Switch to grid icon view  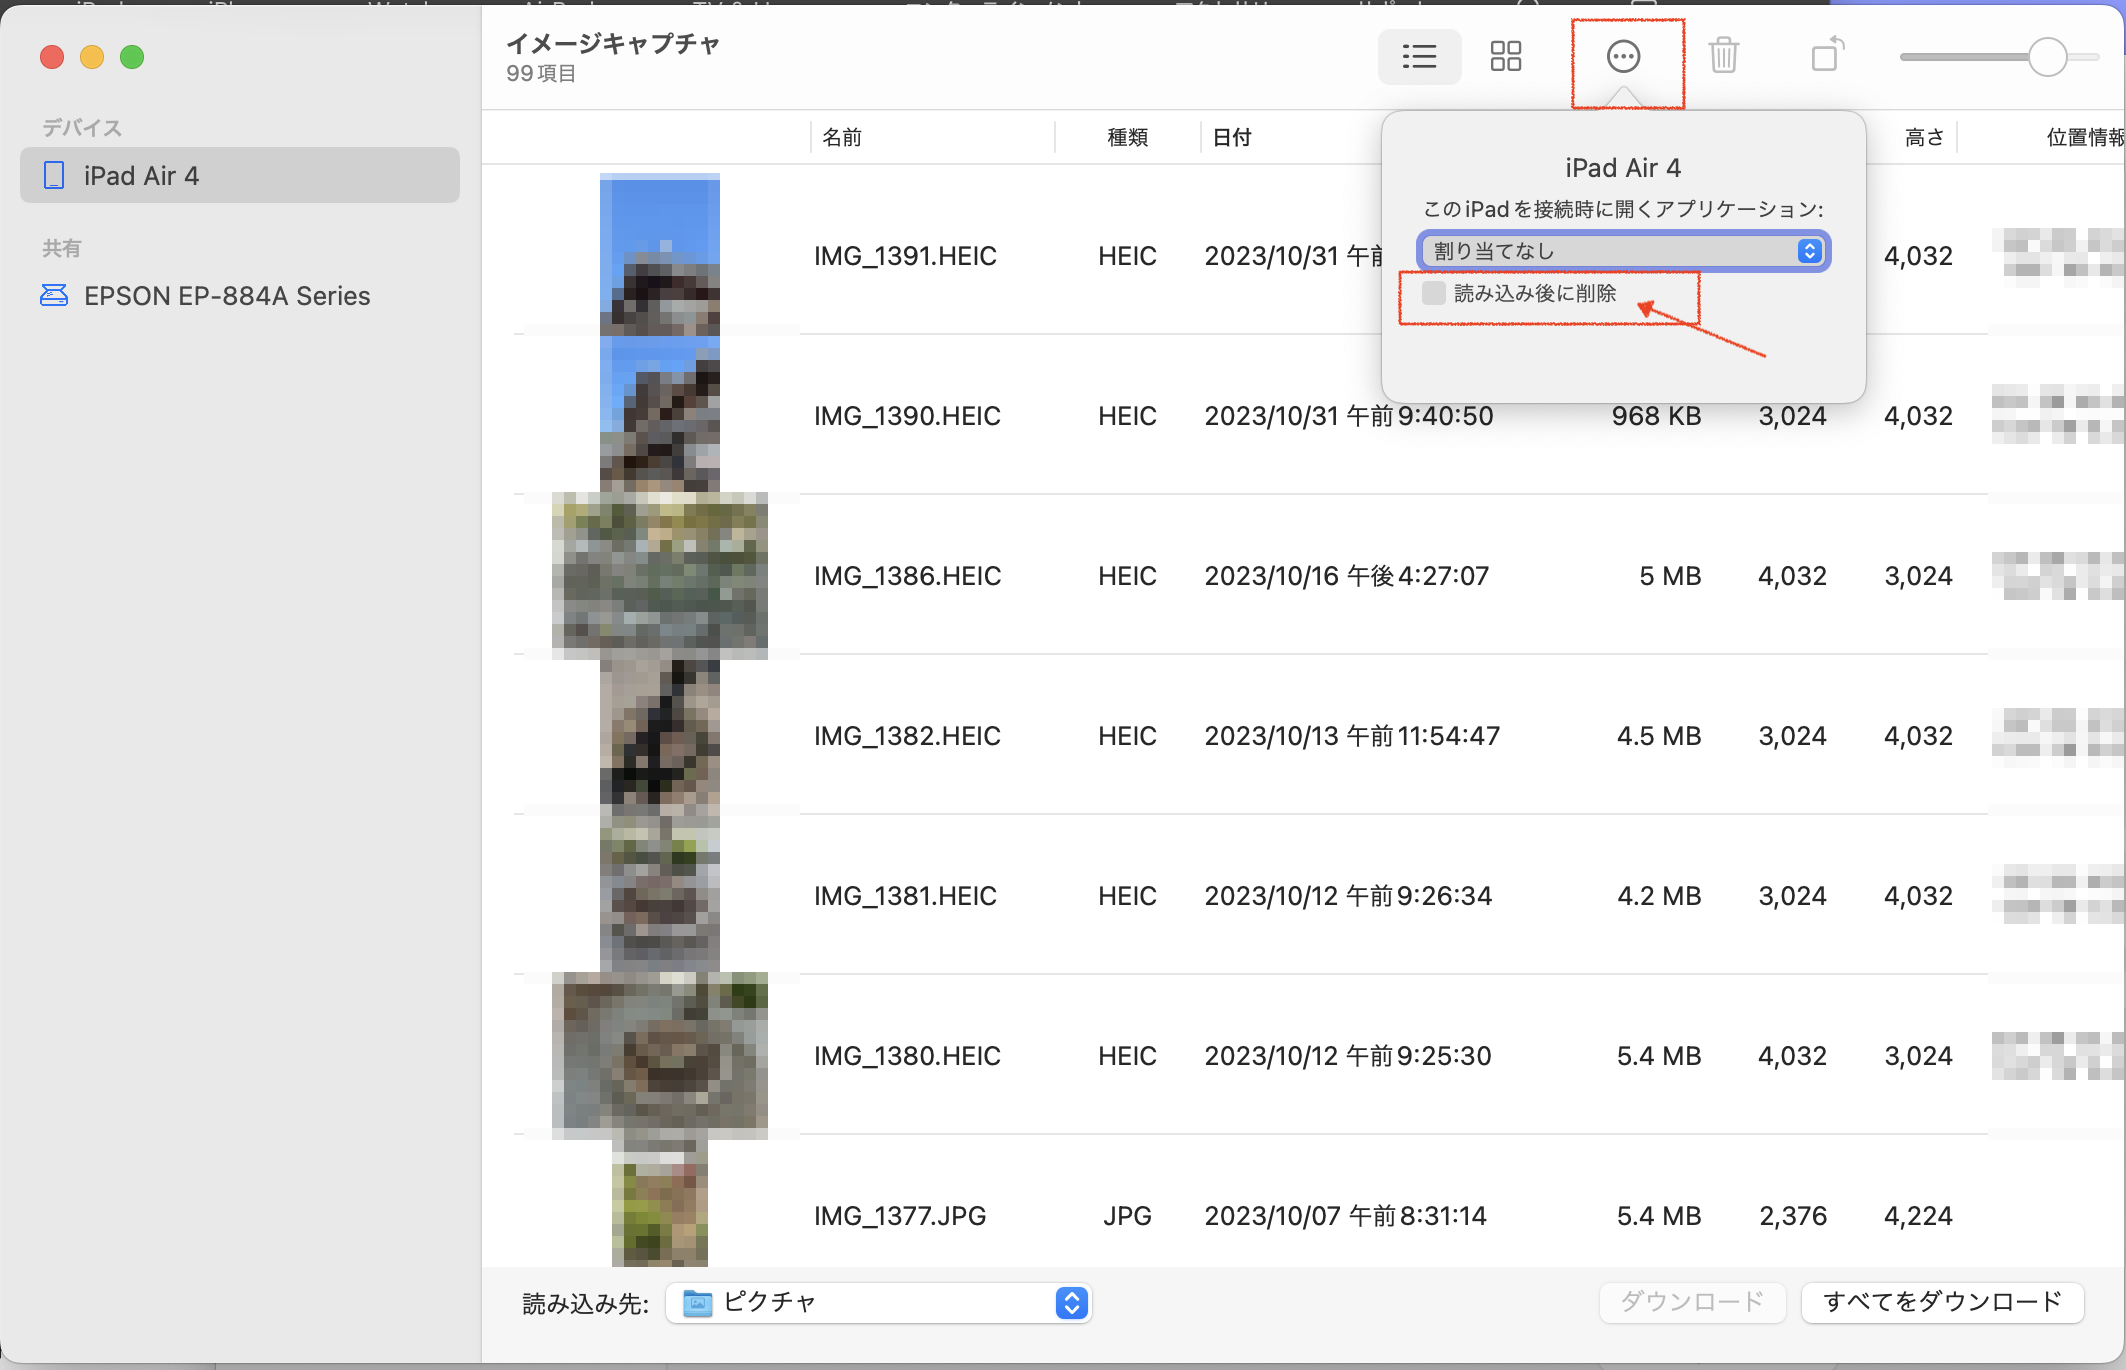click(1505, 57)
